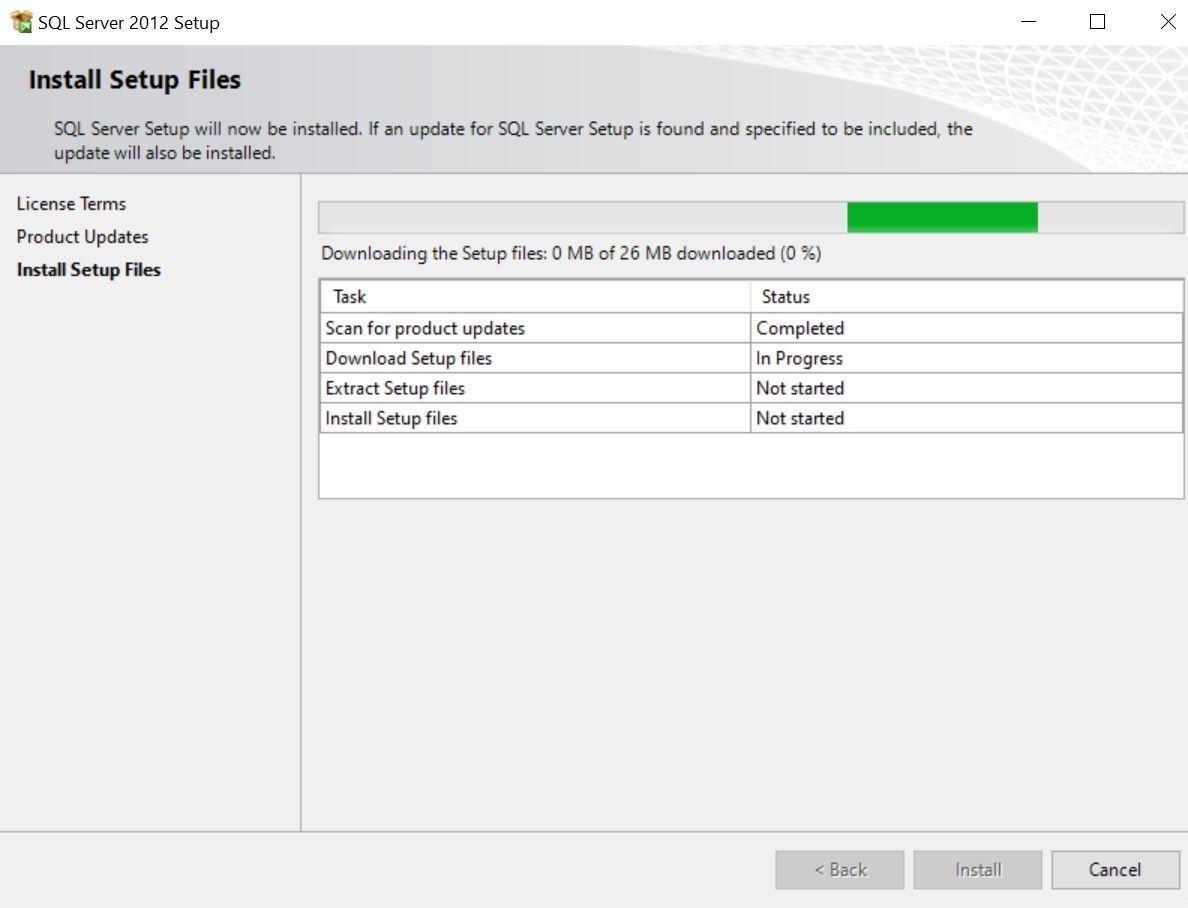Click the Completed status cell
Screen dimensions: 1188x908
point(800,328)
